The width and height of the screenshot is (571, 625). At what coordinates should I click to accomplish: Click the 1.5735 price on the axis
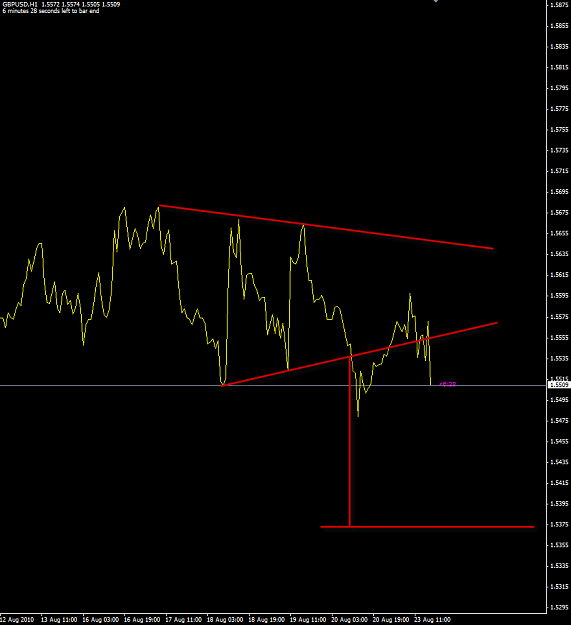(559, 150)
